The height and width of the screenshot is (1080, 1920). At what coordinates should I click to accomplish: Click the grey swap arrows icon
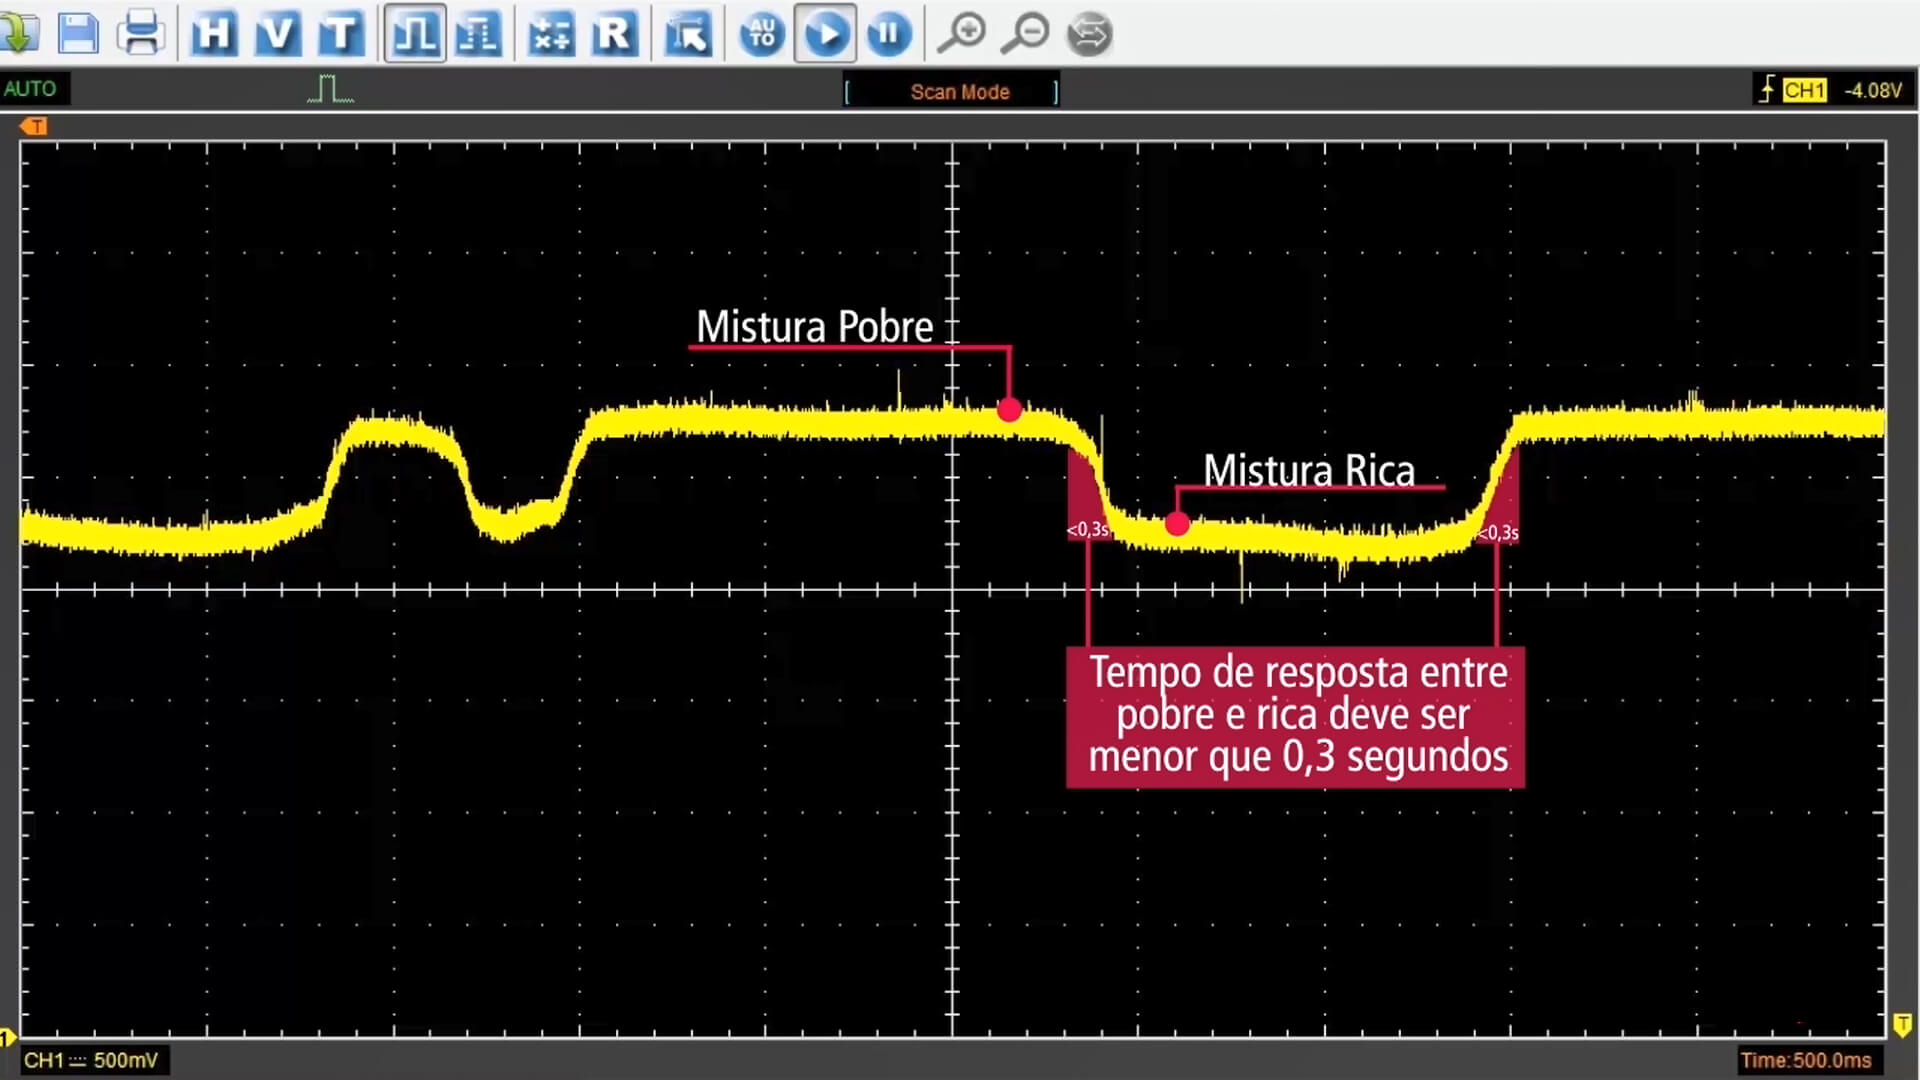pos(1089,34)
